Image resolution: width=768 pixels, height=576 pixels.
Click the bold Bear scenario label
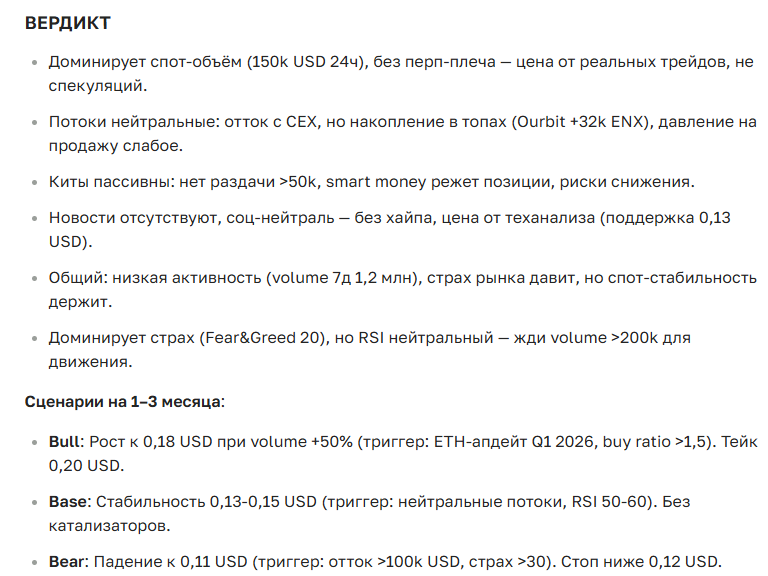pyautogui.click(x=68, y=561)
